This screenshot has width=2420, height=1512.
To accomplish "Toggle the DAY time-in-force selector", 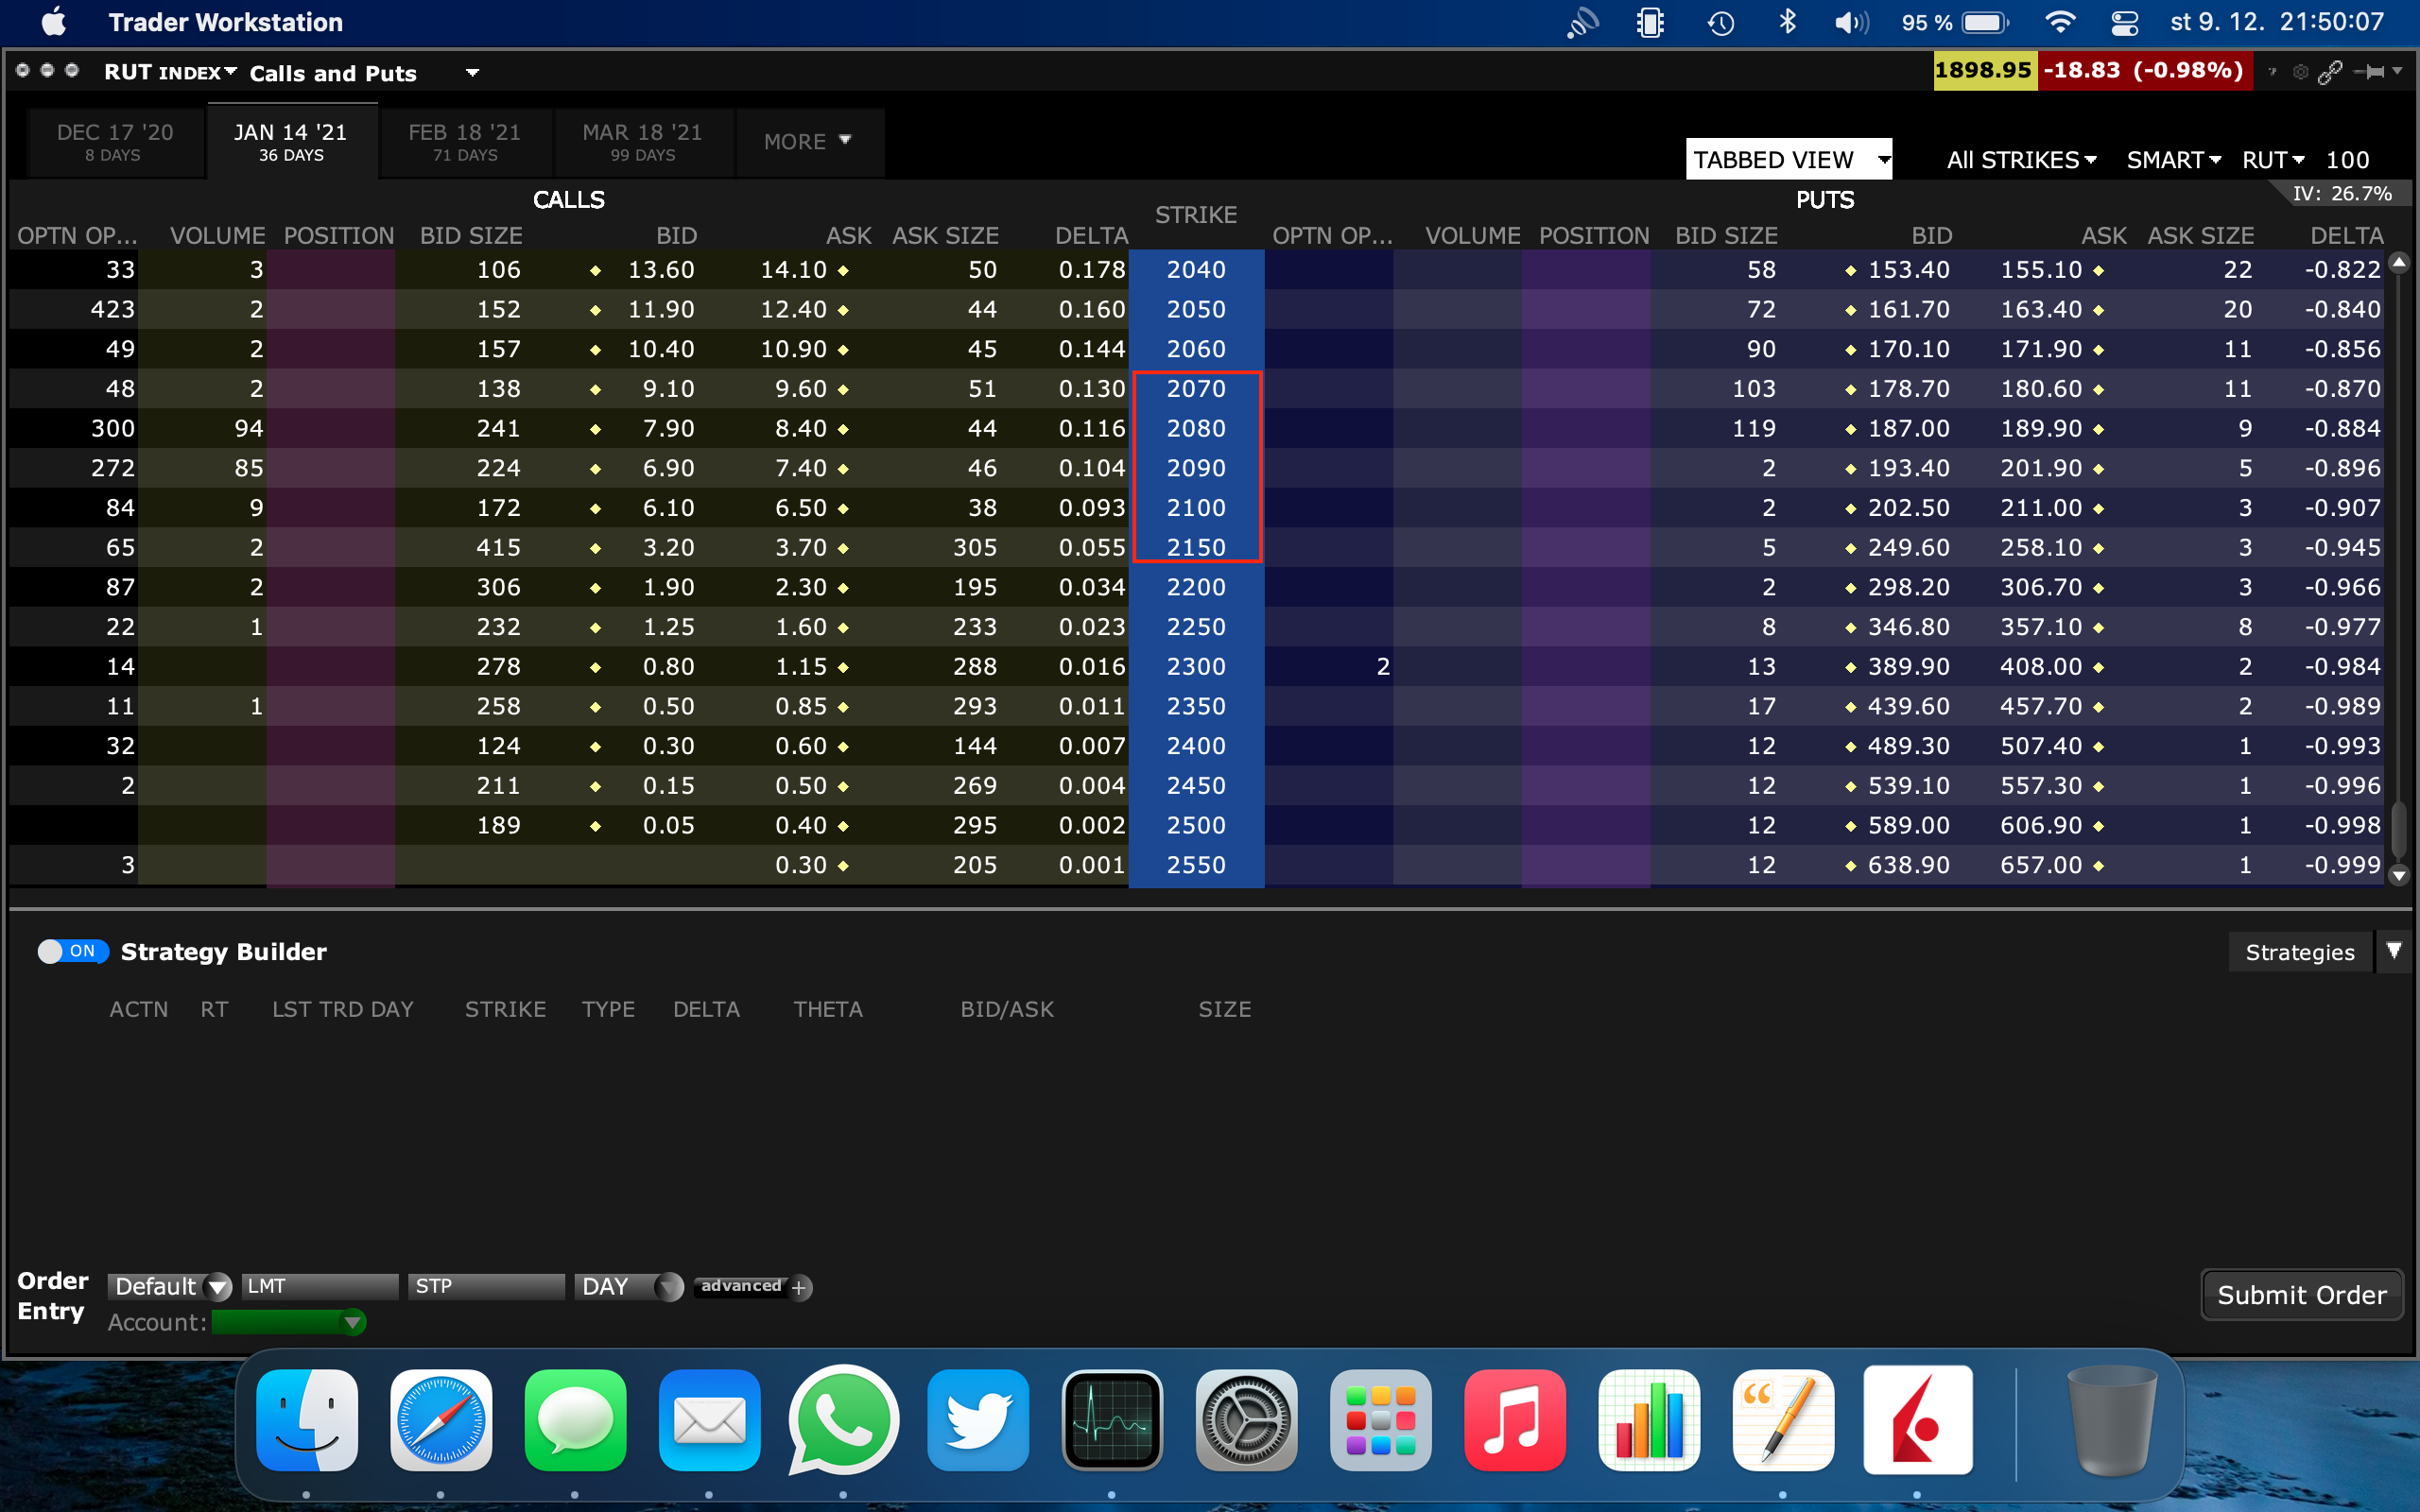I will tap(630, 1287).
